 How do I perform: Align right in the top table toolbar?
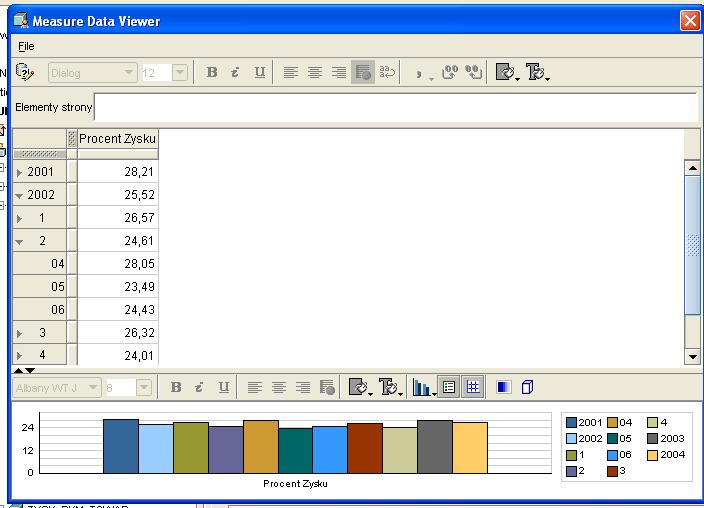[x=339, y=72]
